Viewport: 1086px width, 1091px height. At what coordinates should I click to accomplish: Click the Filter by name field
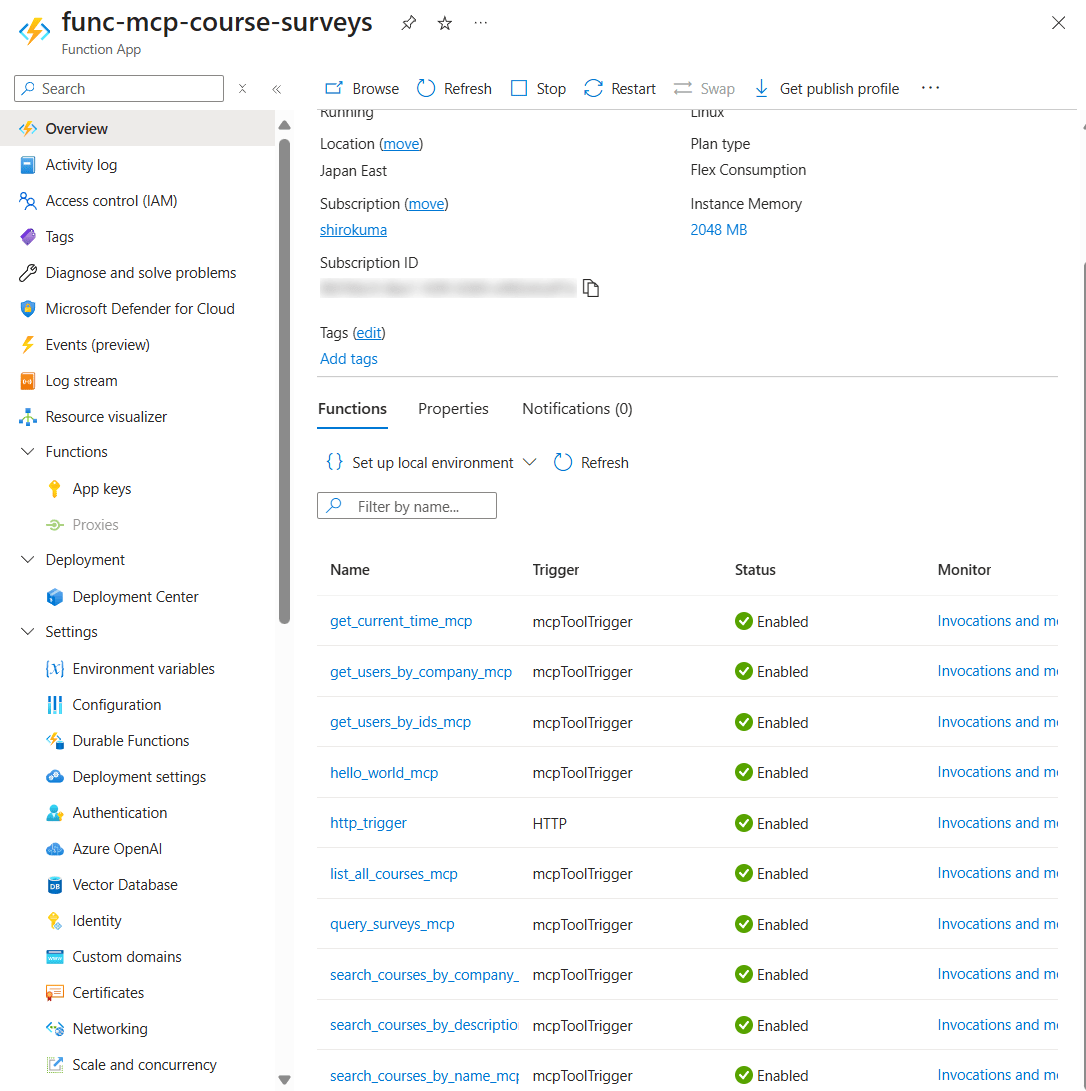[x=407, y=506]
